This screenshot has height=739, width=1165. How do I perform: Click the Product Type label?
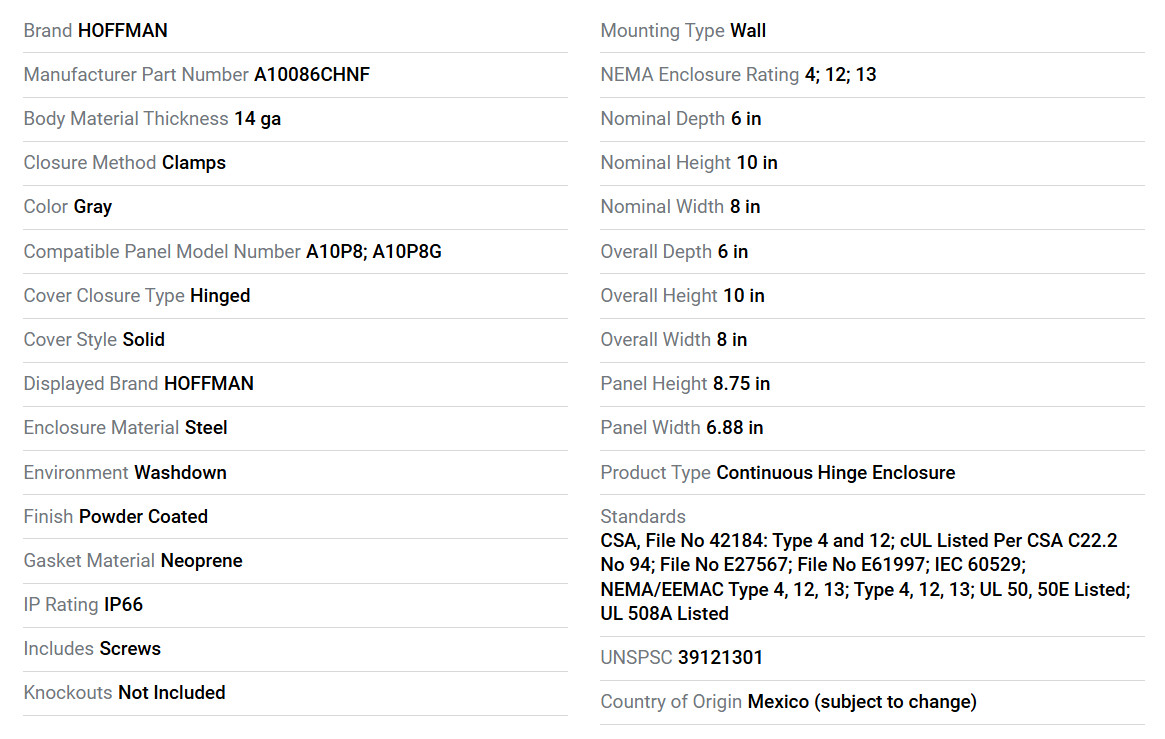point(655,472)
